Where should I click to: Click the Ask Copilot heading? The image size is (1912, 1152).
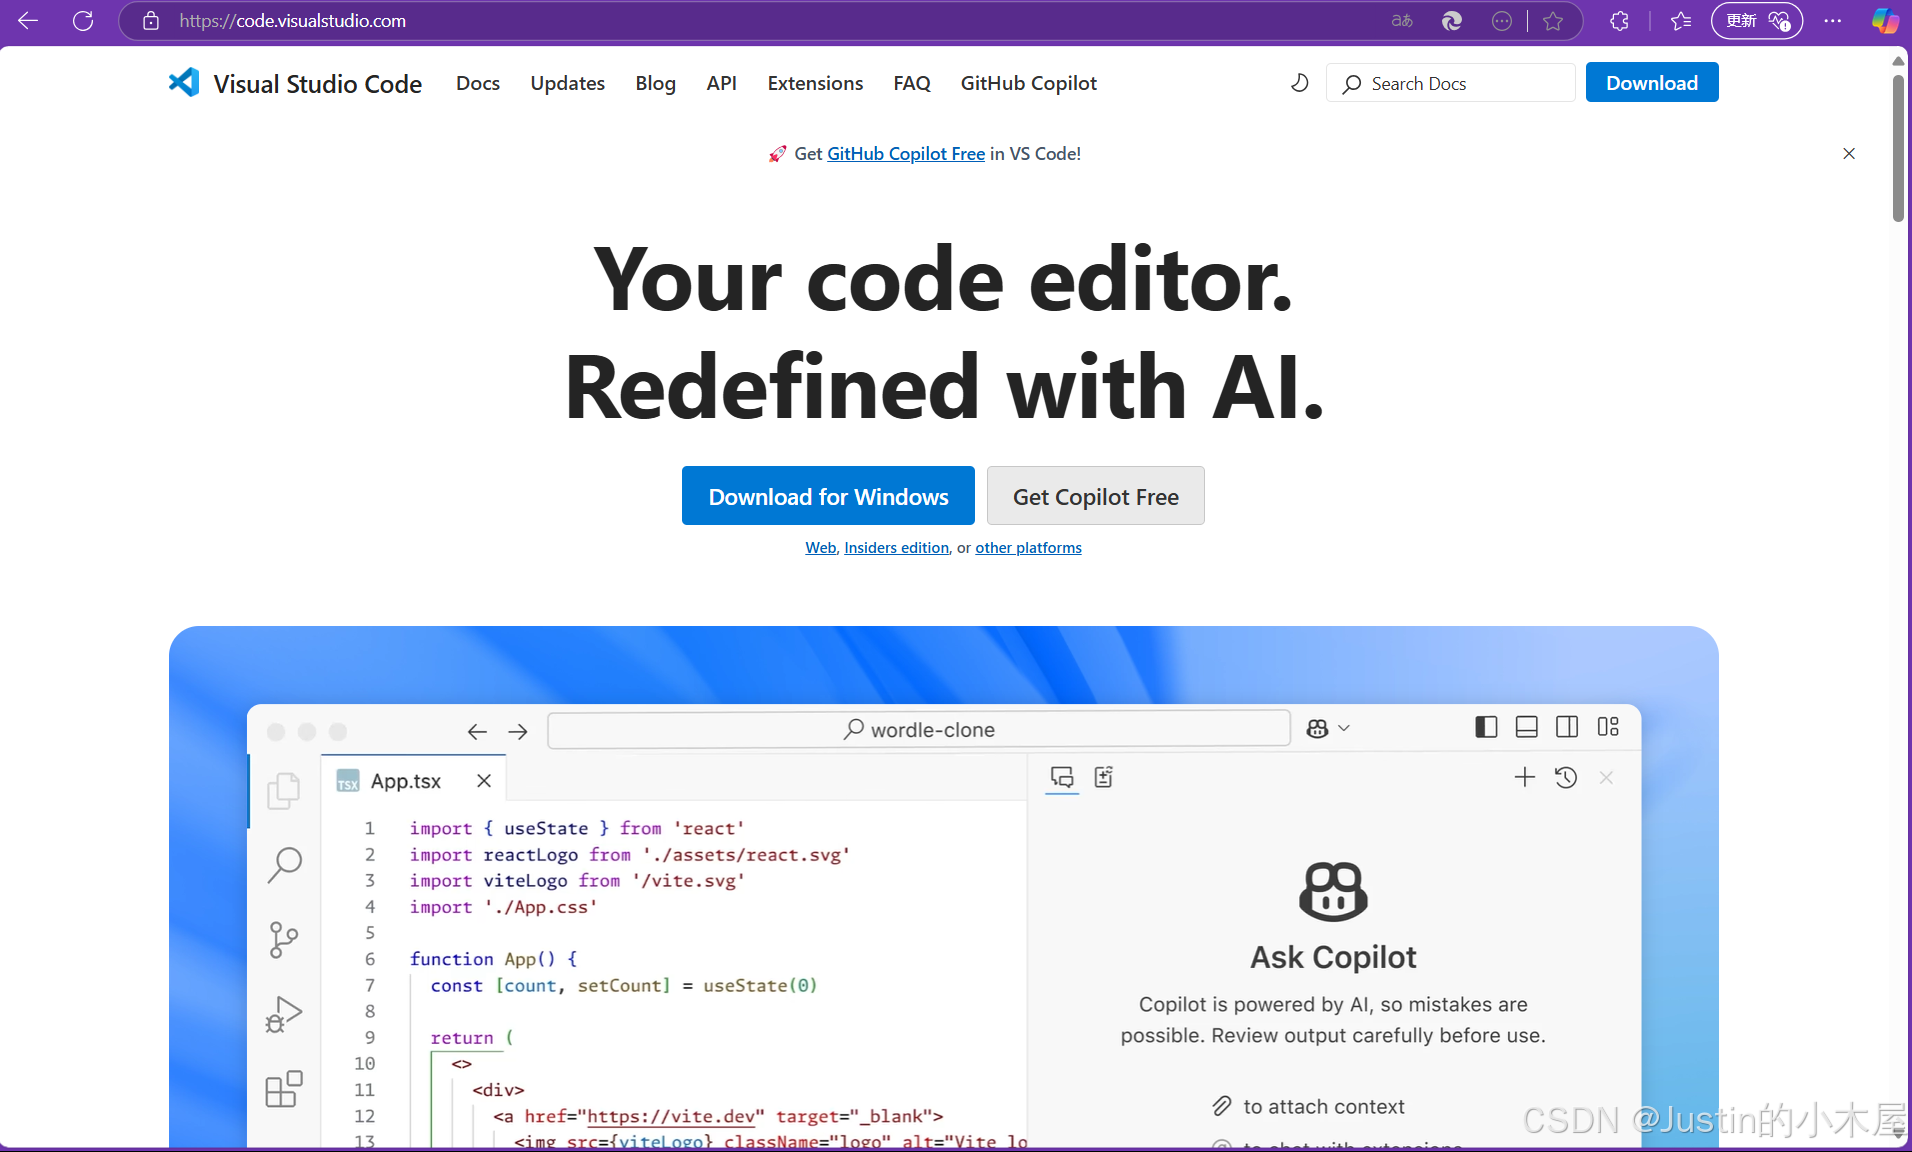point(1333,957)
